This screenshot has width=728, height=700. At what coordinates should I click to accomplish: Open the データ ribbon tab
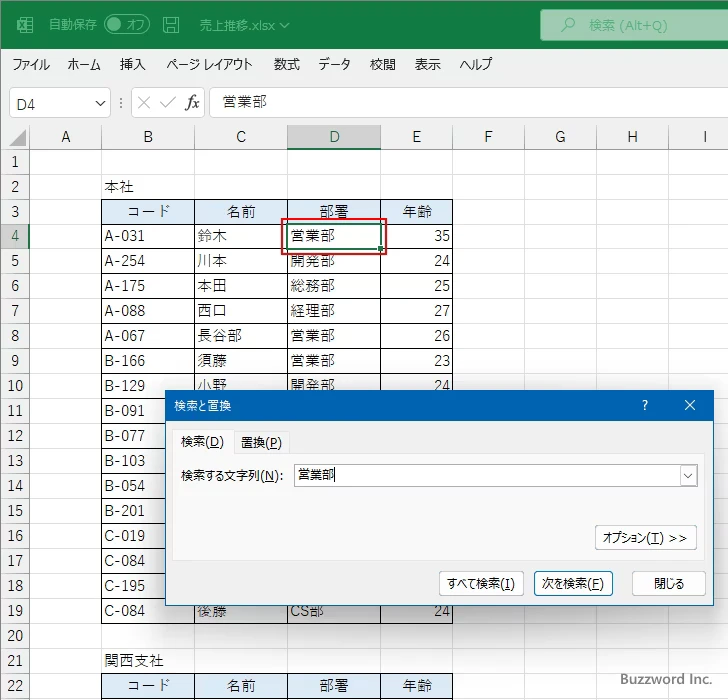click(x=334, y=64)
